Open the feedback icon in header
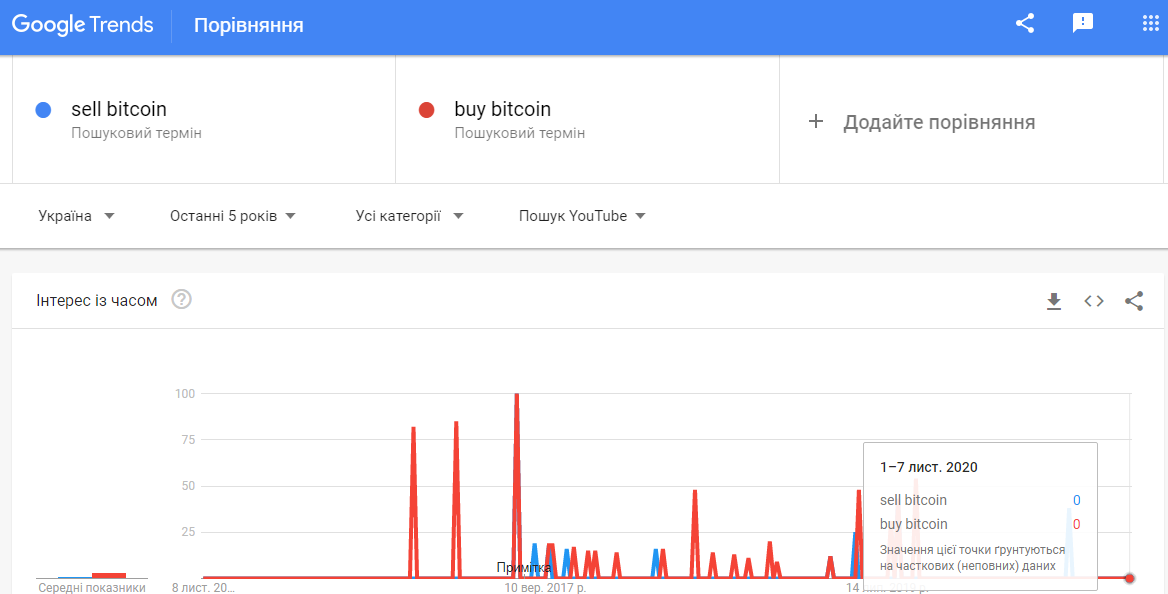This screenshot has height=594, width=1168. coord(1082,23)
